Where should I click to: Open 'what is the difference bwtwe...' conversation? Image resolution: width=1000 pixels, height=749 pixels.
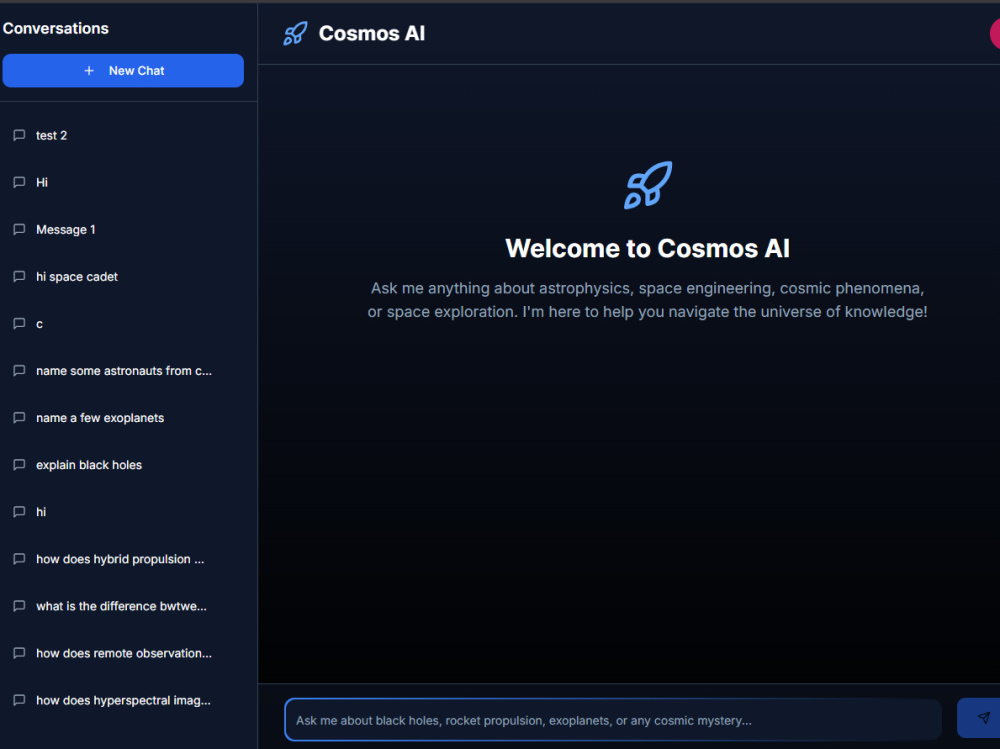123,606
